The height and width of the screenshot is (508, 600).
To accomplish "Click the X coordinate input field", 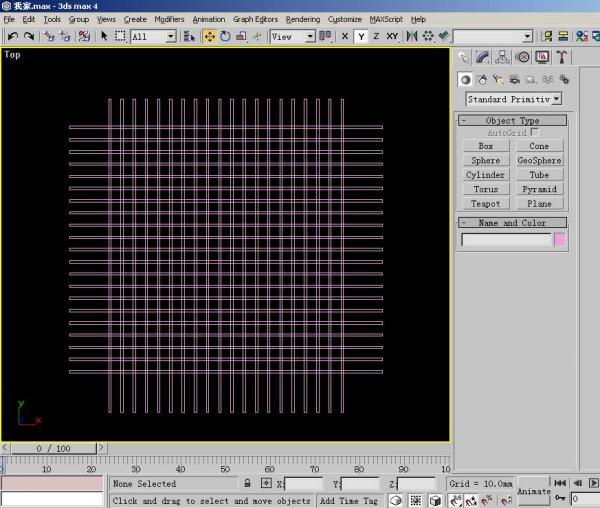I will coord(303,484).
